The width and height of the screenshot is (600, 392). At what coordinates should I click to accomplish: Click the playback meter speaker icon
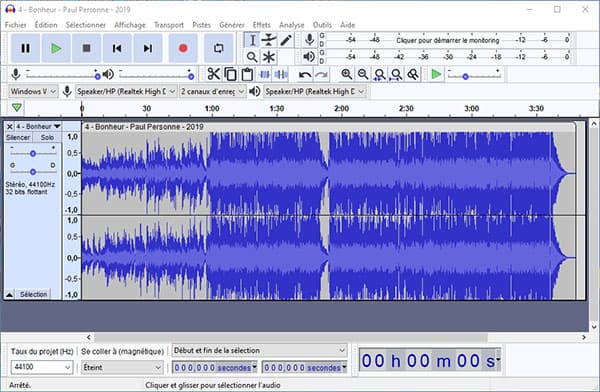point(308,57)
